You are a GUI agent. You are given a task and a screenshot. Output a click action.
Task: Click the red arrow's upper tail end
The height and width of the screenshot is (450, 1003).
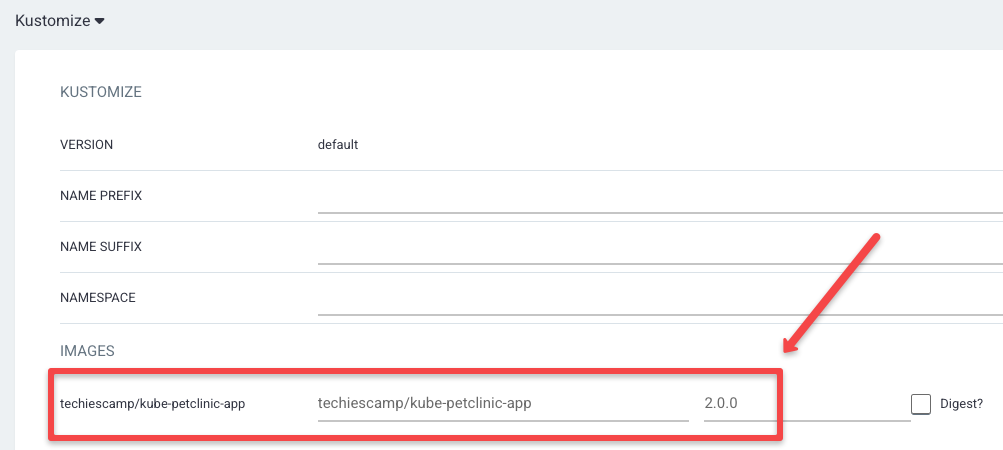pyautogui.click(x=875, y=238)
